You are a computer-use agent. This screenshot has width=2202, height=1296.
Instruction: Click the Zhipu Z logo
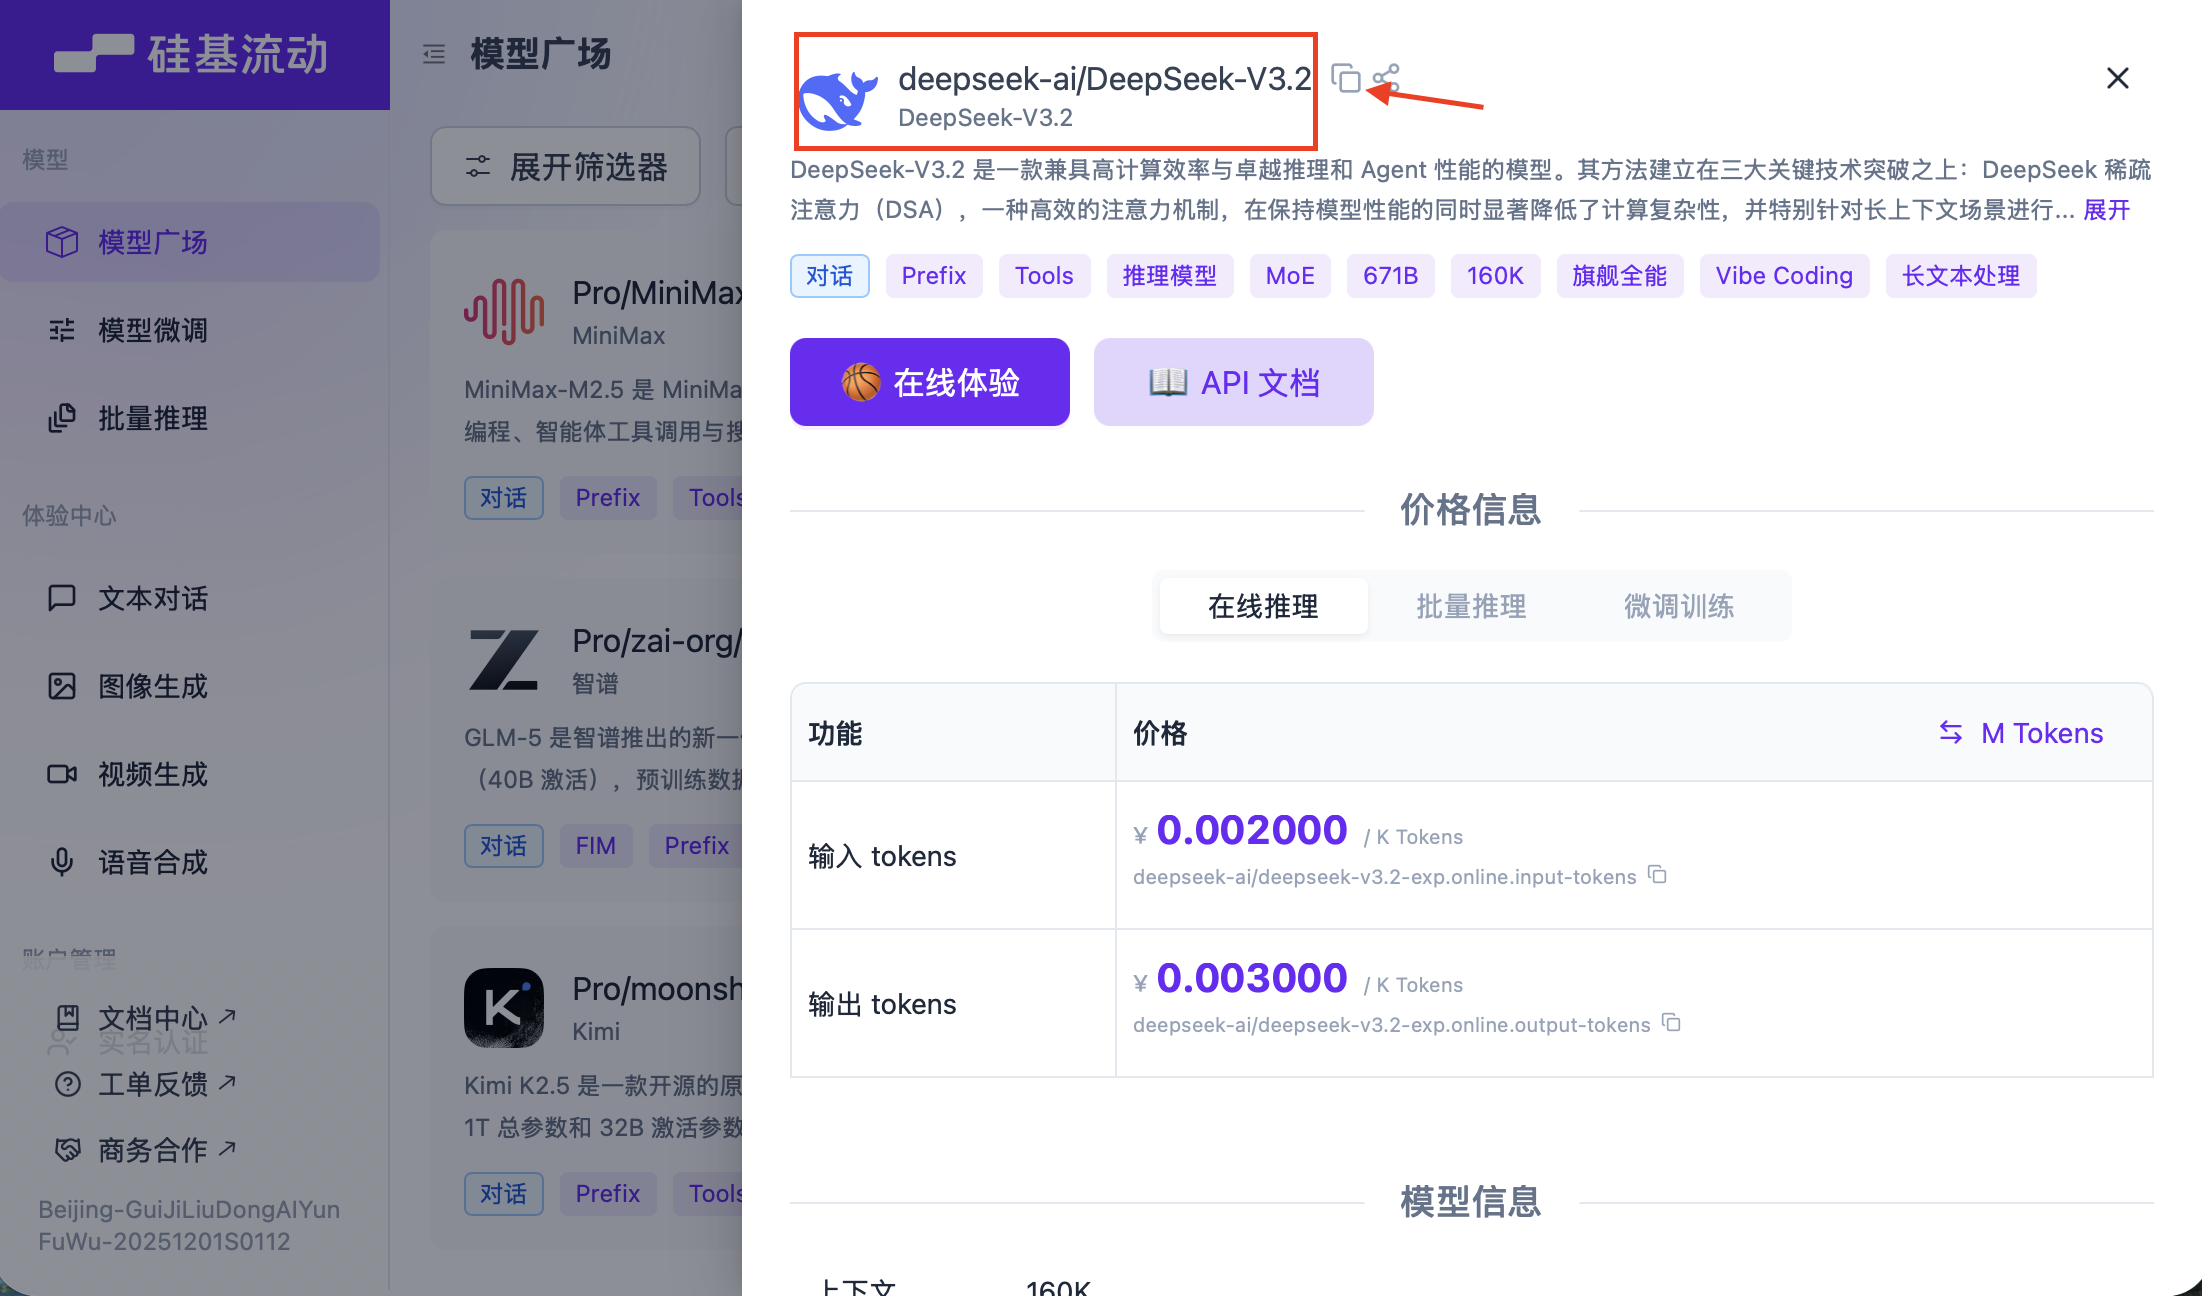click(504, 660)
